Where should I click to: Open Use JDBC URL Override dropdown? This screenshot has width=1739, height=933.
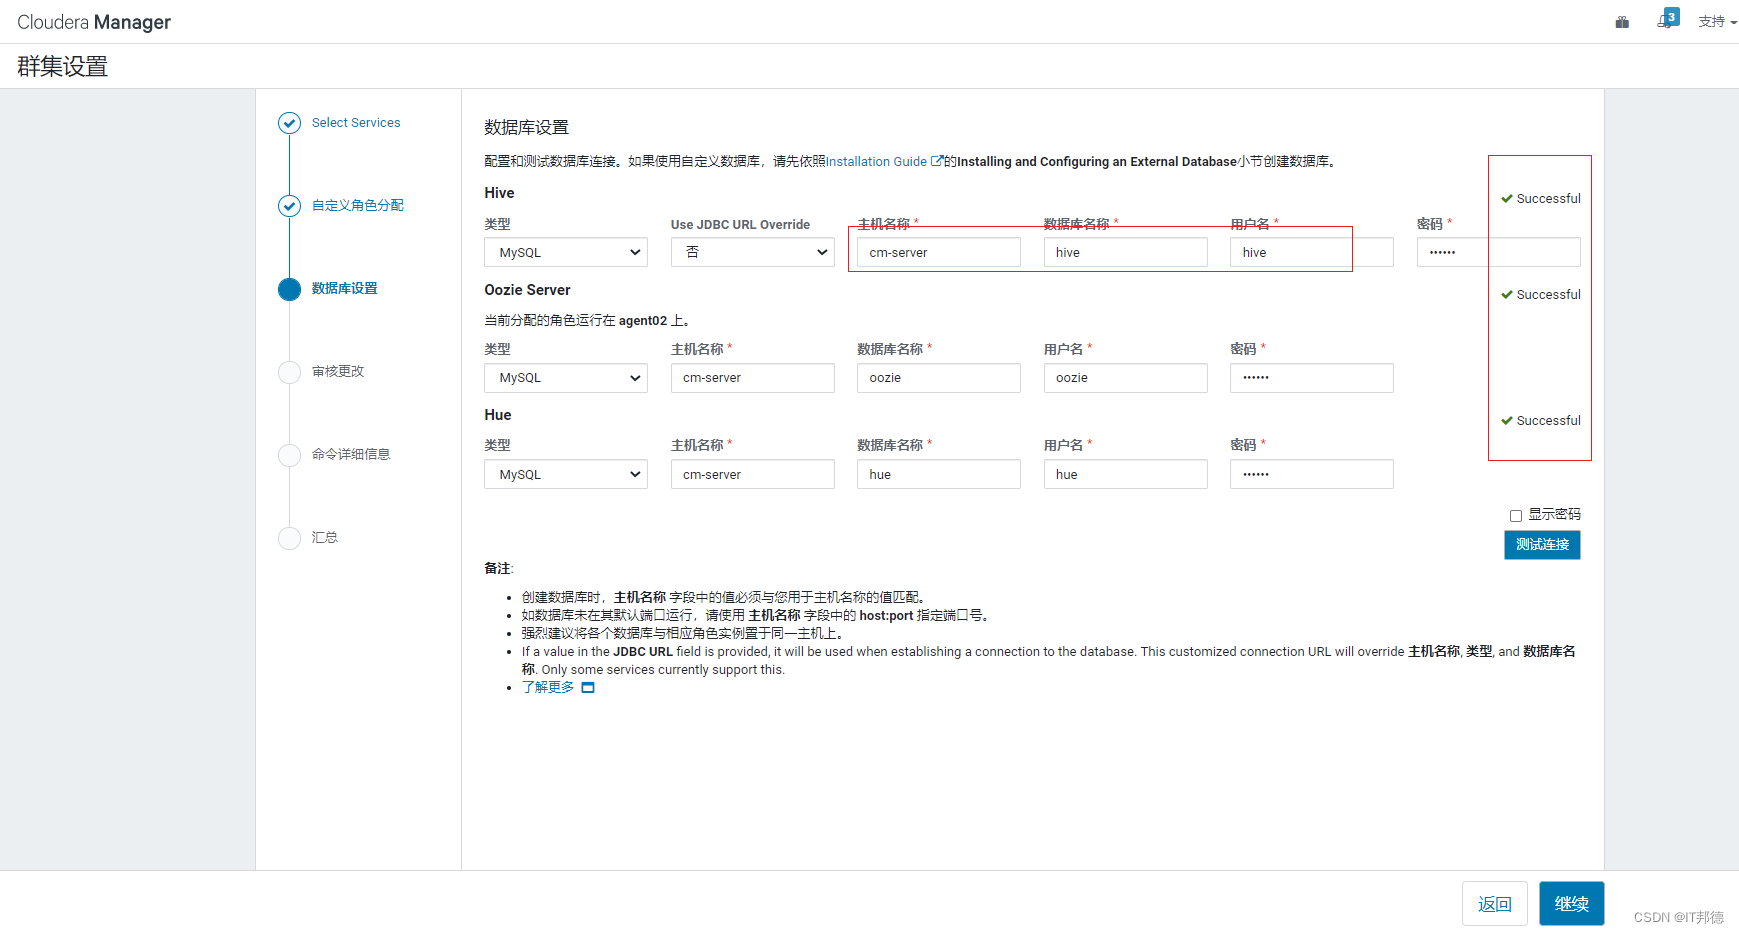[752, 253]
